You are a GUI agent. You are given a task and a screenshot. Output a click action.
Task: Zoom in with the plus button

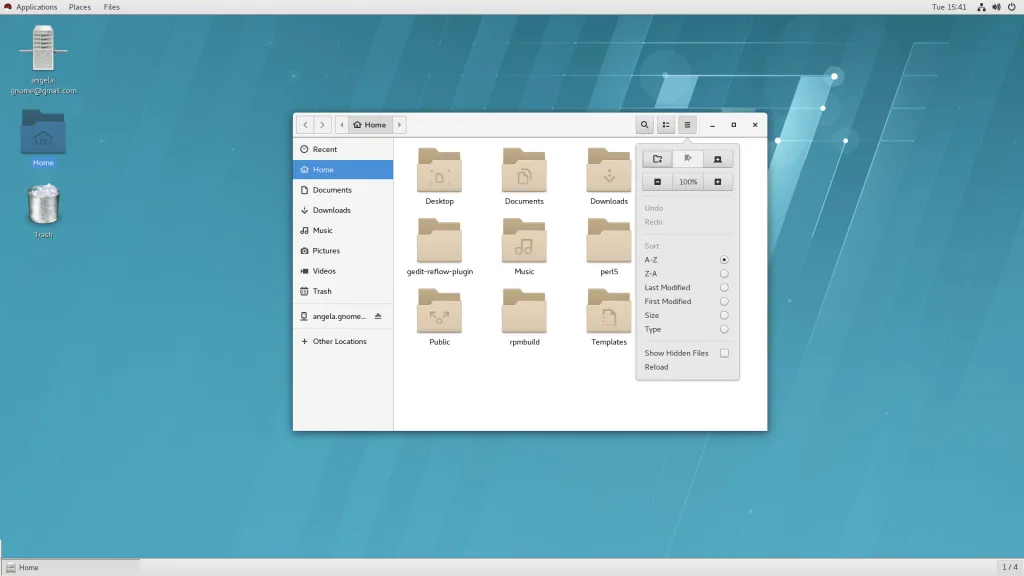[x=718, y=182]
